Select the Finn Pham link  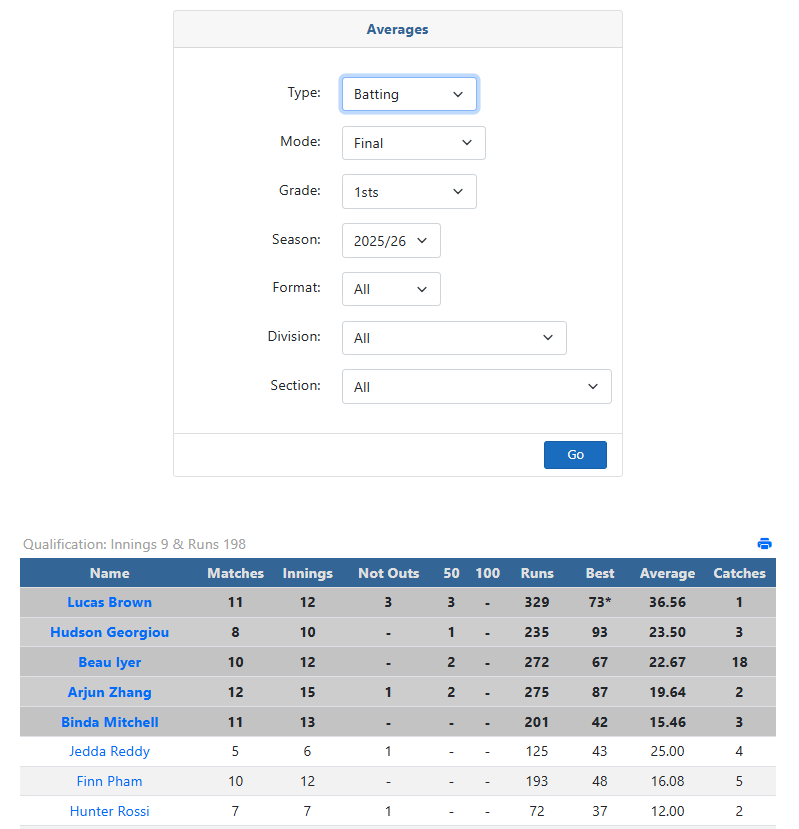click(x=109, y=781)
